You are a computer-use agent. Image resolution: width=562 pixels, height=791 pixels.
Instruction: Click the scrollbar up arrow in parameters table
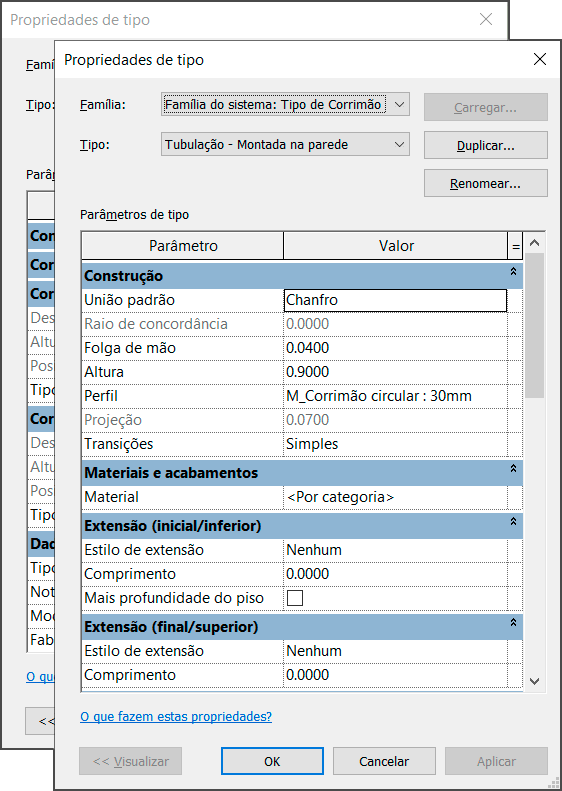click(x=534, y=243)
